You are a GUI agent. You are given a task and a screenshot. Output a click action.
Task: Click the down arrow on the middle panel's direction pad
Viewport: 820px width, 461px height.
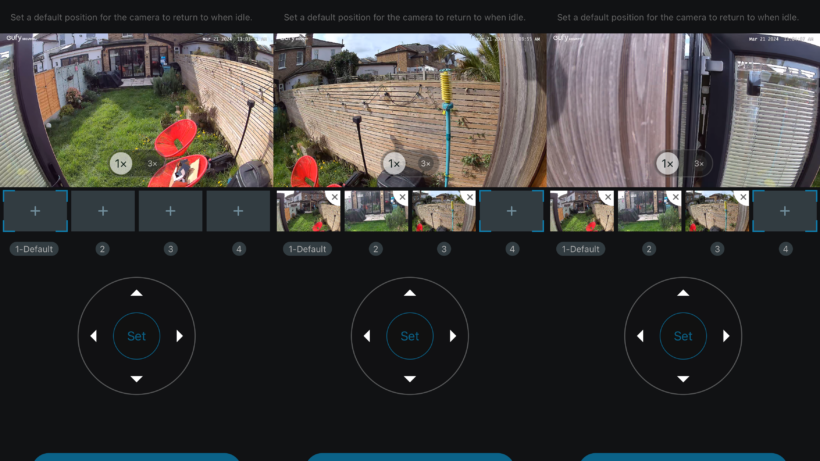(410, 379)
